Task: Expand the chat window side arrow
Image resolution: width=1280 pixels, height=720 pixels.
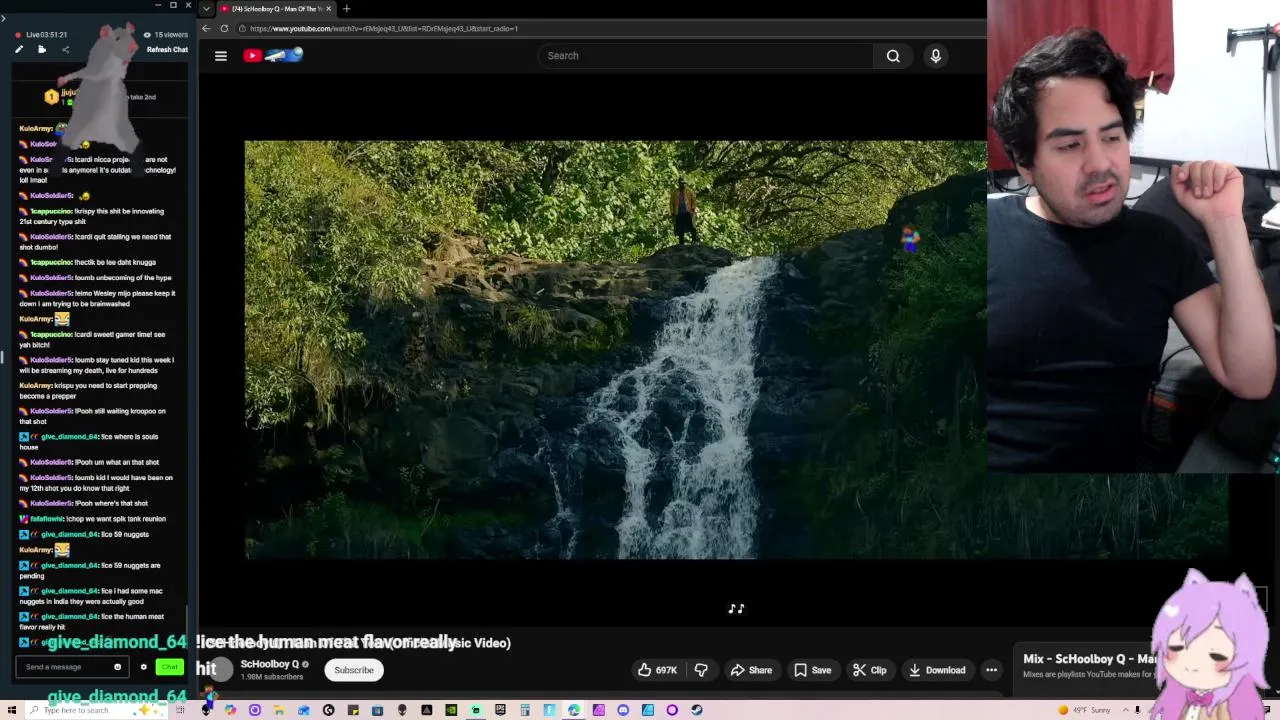Action: pos(3,18)
